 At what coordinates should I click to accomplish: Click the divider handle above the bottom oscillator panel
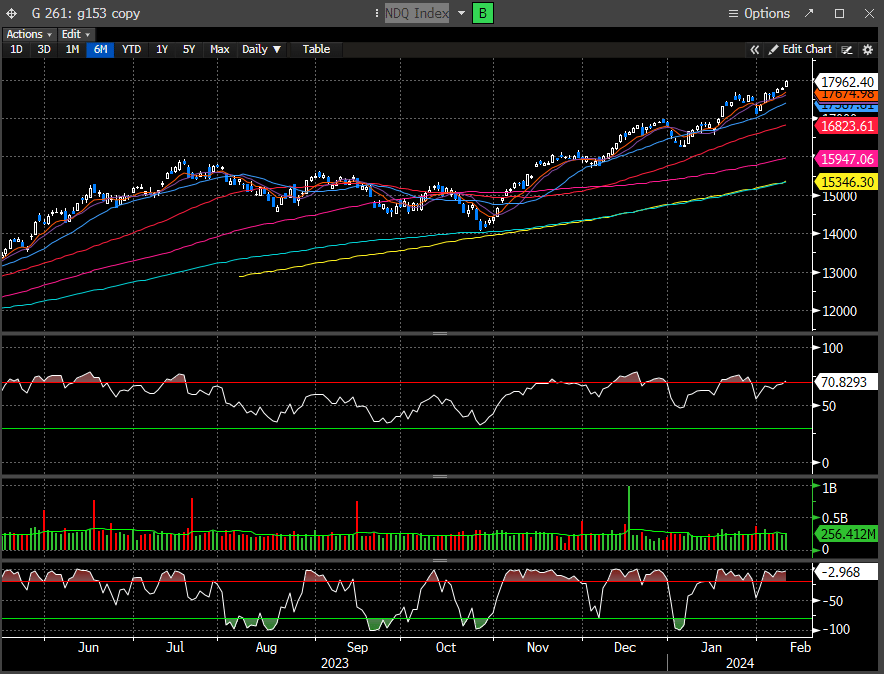pyautogui.click(x=440, y=560)
